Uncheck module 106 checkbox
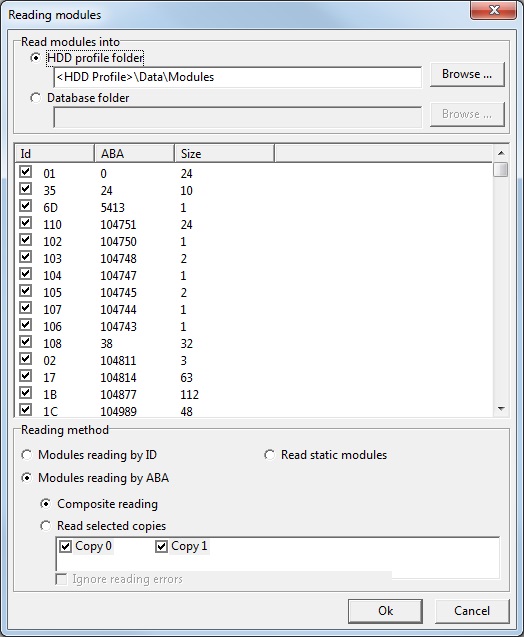The width and height of the screenshot is (524, 637). pos(26,325)
